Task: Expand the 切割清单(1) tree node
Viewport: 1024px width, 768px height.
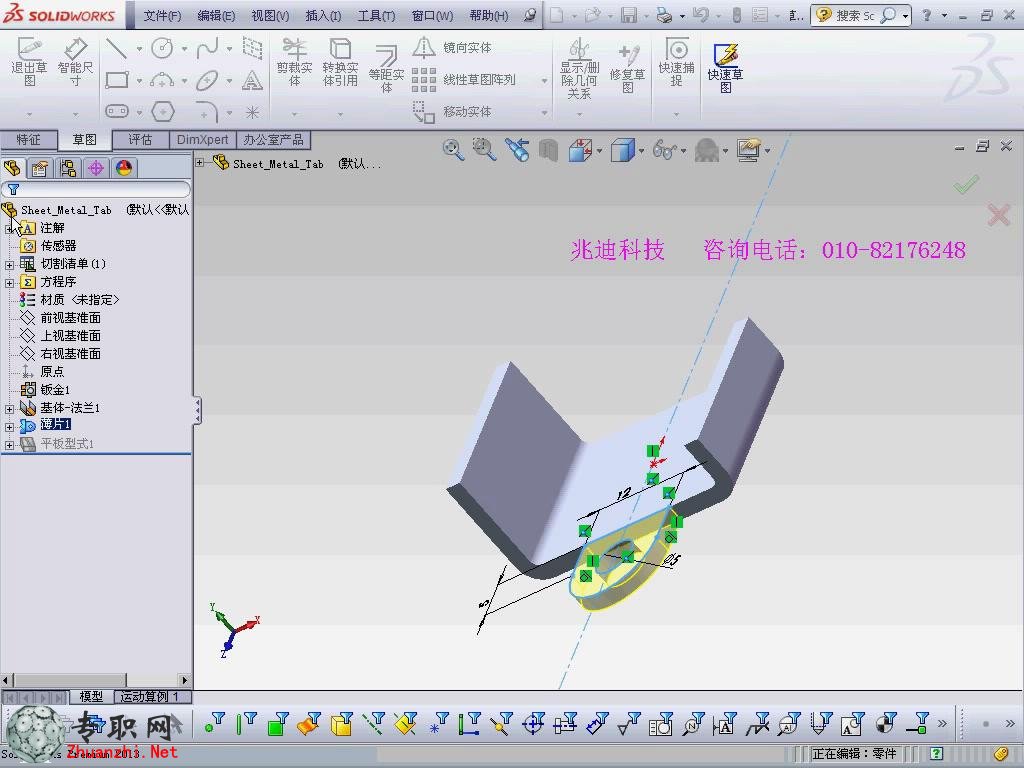Action: (9, 265)
